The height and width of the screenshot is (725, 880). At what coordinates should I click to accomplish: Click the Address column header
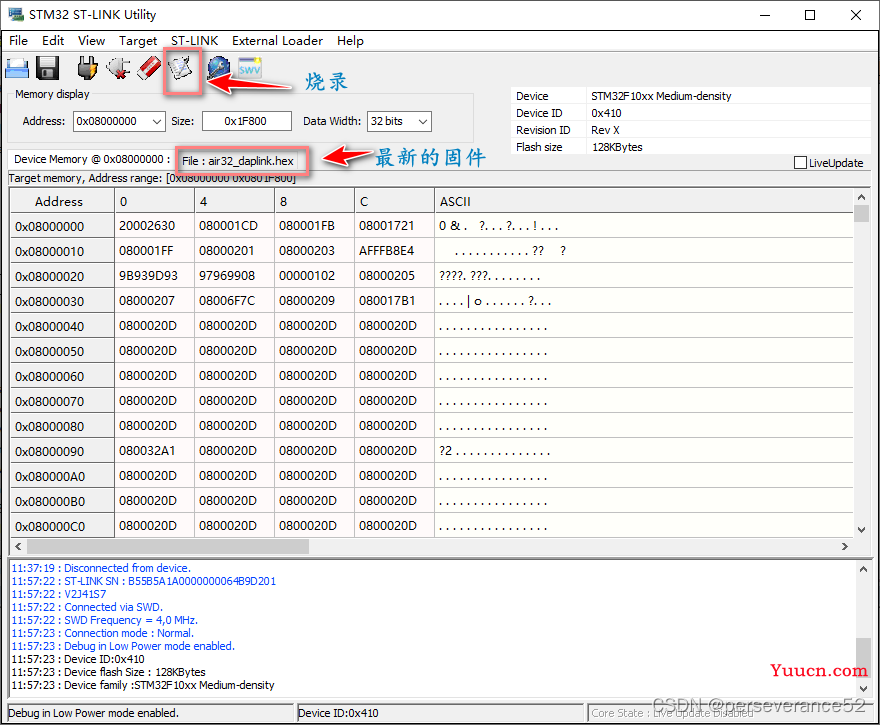(62, 201)
